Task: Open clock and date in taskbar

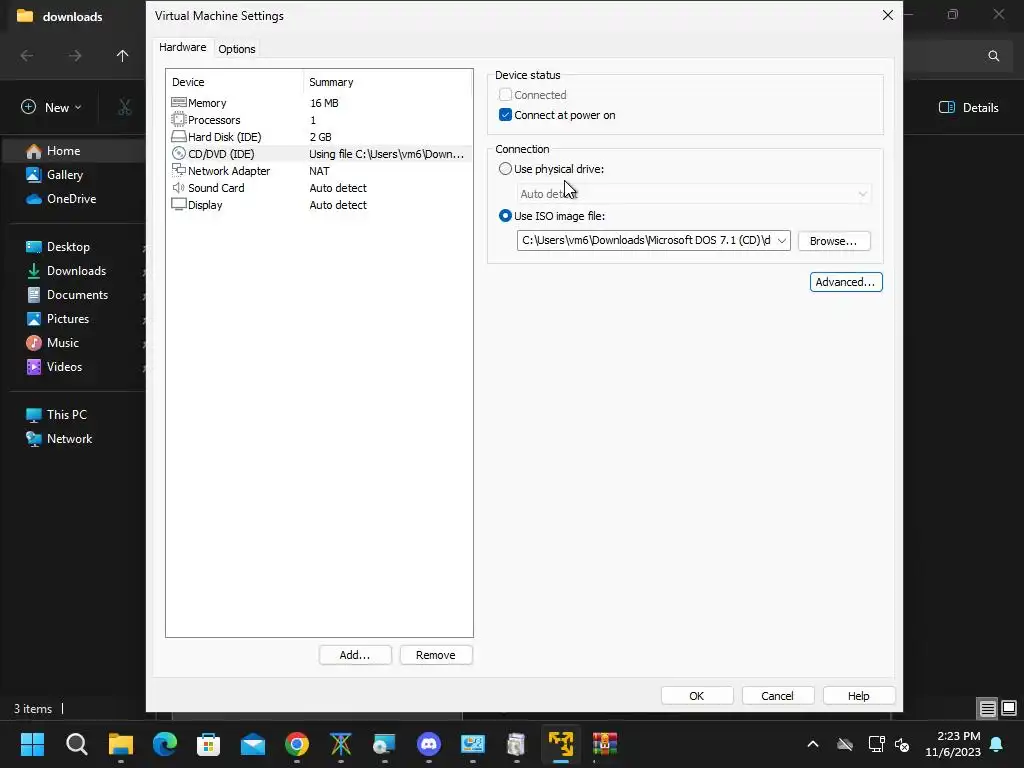Action: (952, 744)
